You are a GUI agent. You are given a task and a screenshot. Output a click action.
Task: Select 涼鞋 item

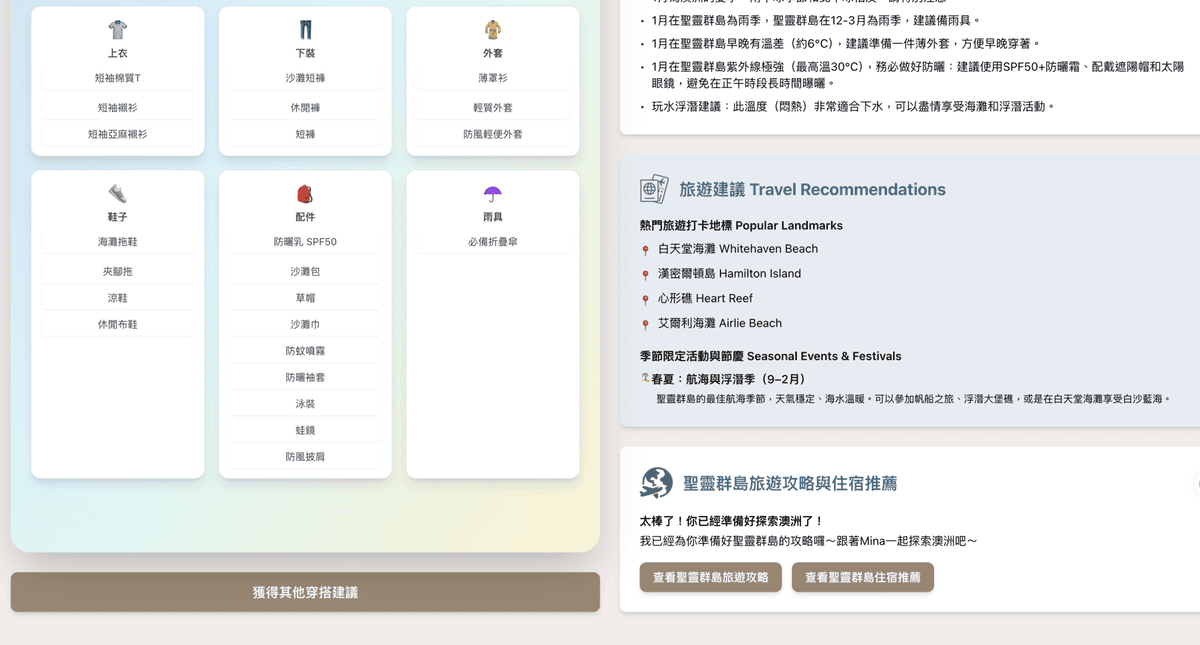(x=118, y=298)
